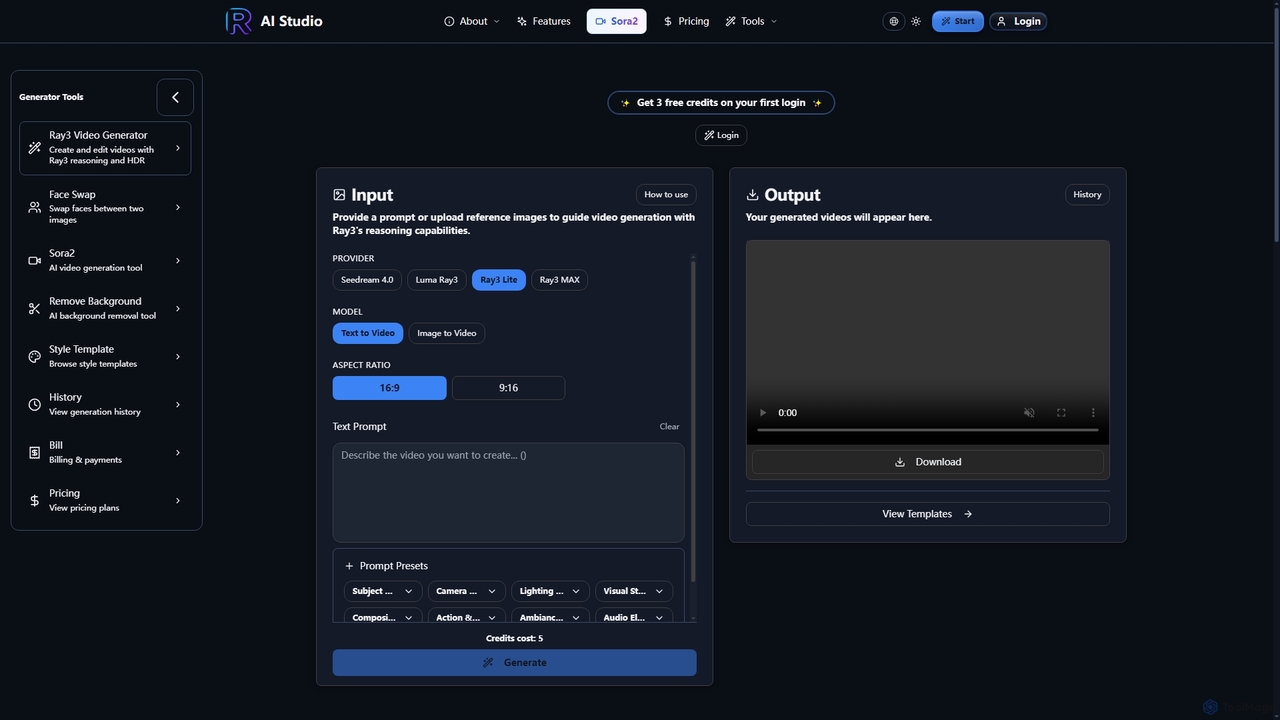
Task: Expand the Face Swap chevron
Action: point(178,207)
